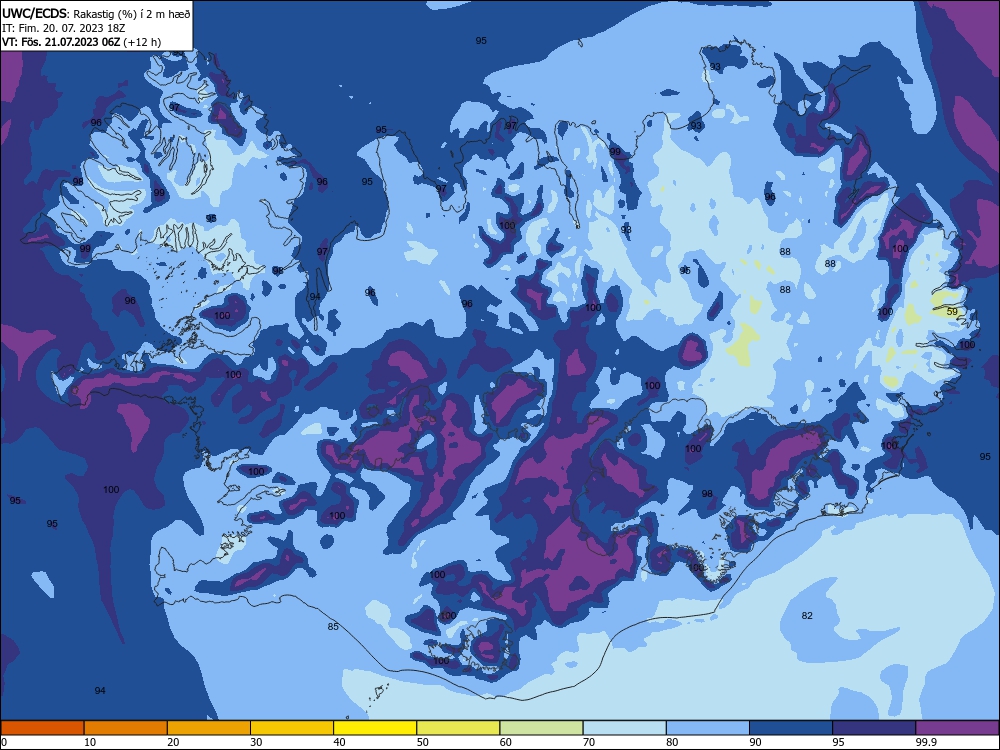Click the legend label '70'
Screen dimensions: 1000x750
[x=589, y=742]
